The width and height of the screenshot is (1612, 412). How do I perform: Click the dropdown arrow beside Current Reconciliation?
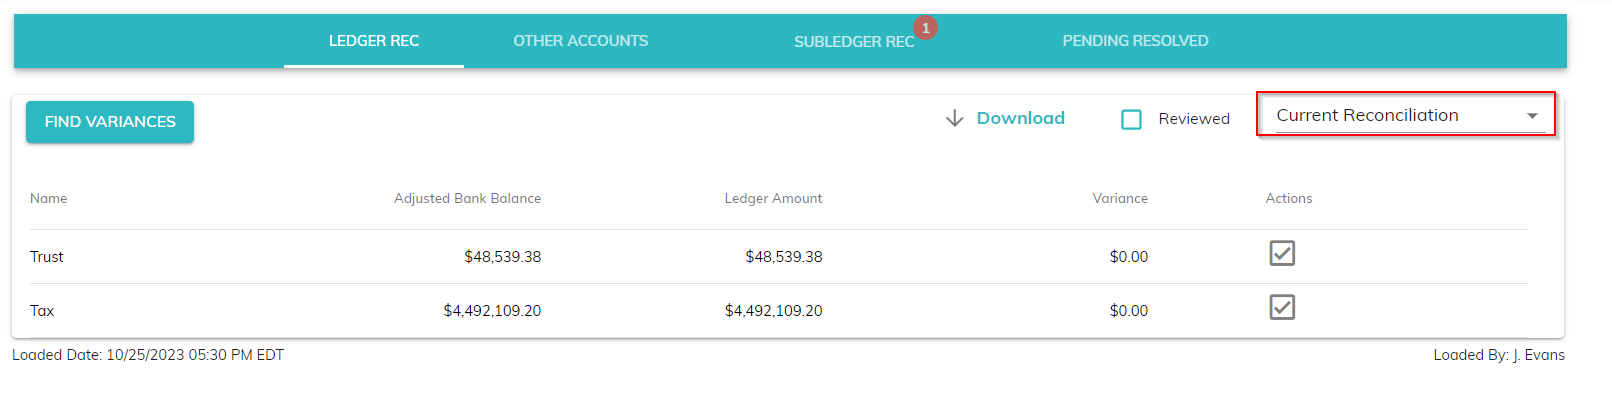click(x=1532, y=117)
